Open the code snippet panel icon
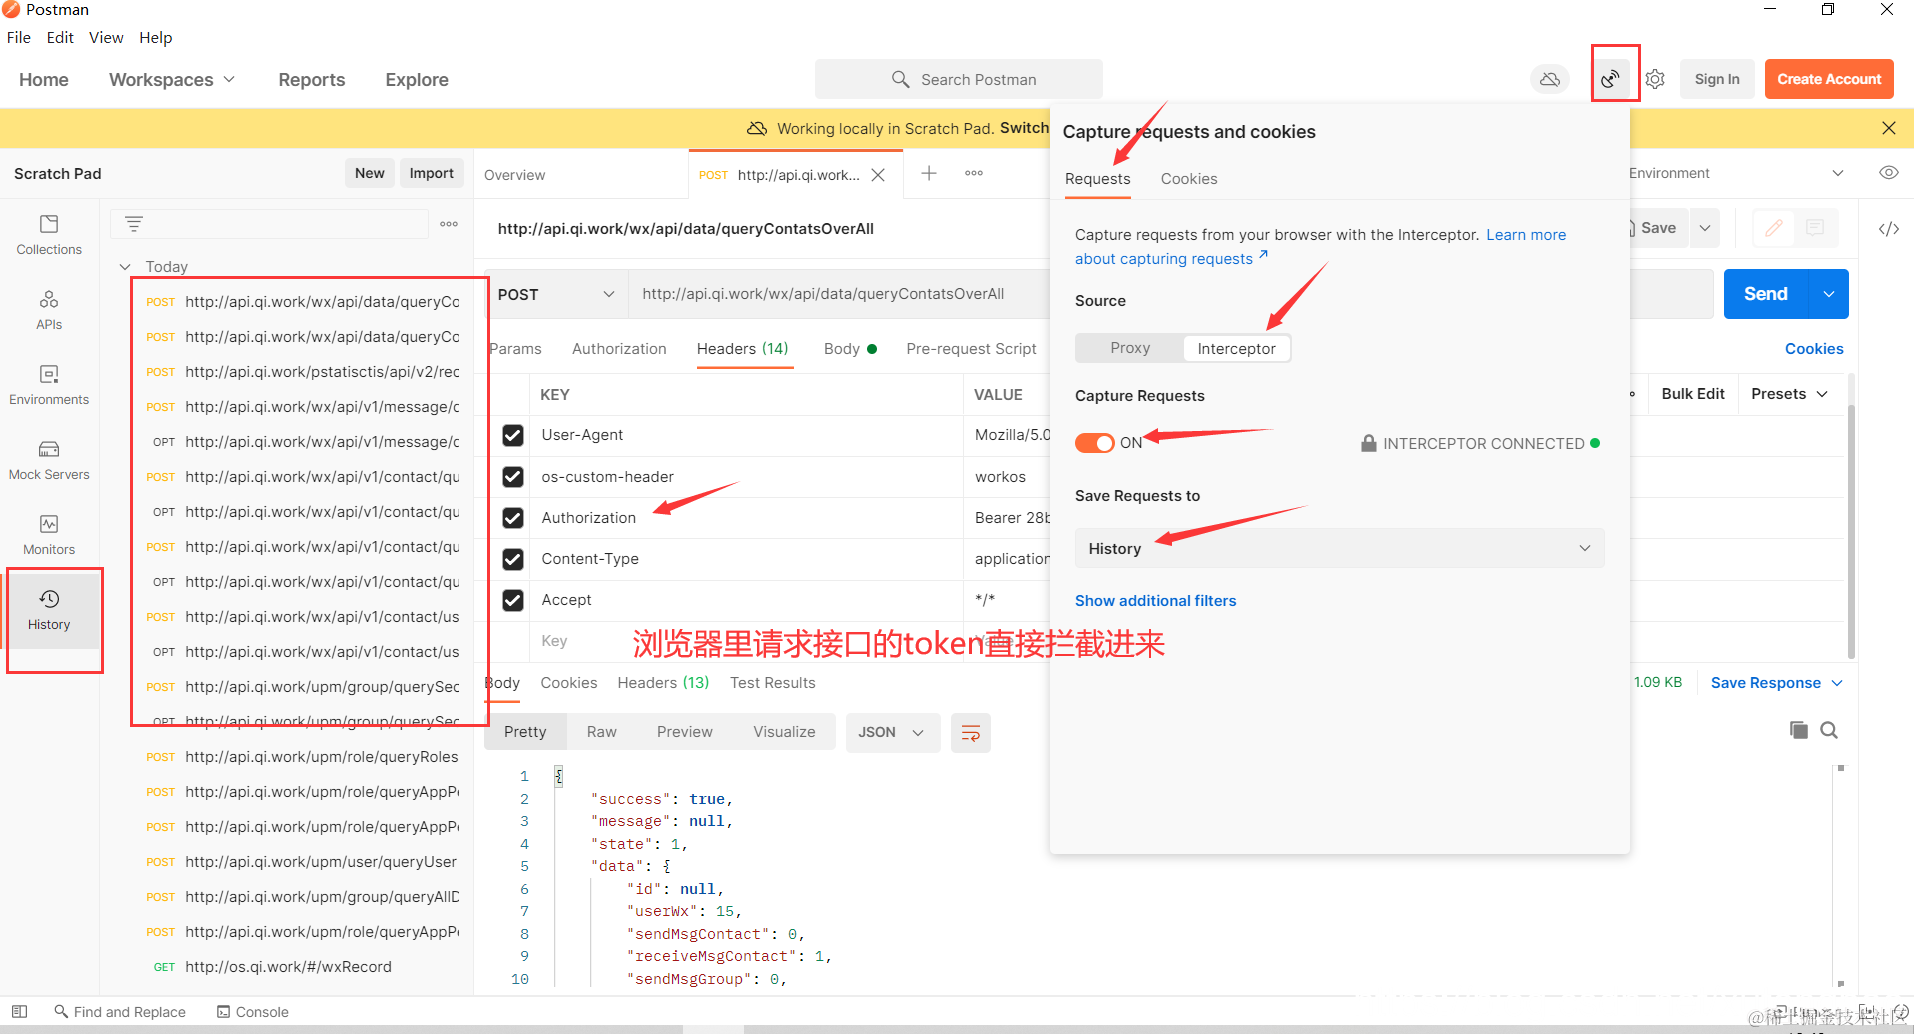Screen dimensions: 1914x1034 tap(1889, 229)
